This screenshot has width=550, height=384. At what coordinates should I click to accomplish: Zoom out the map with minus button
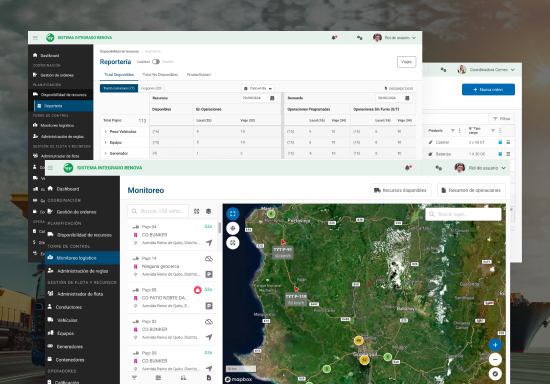[495, 359]
